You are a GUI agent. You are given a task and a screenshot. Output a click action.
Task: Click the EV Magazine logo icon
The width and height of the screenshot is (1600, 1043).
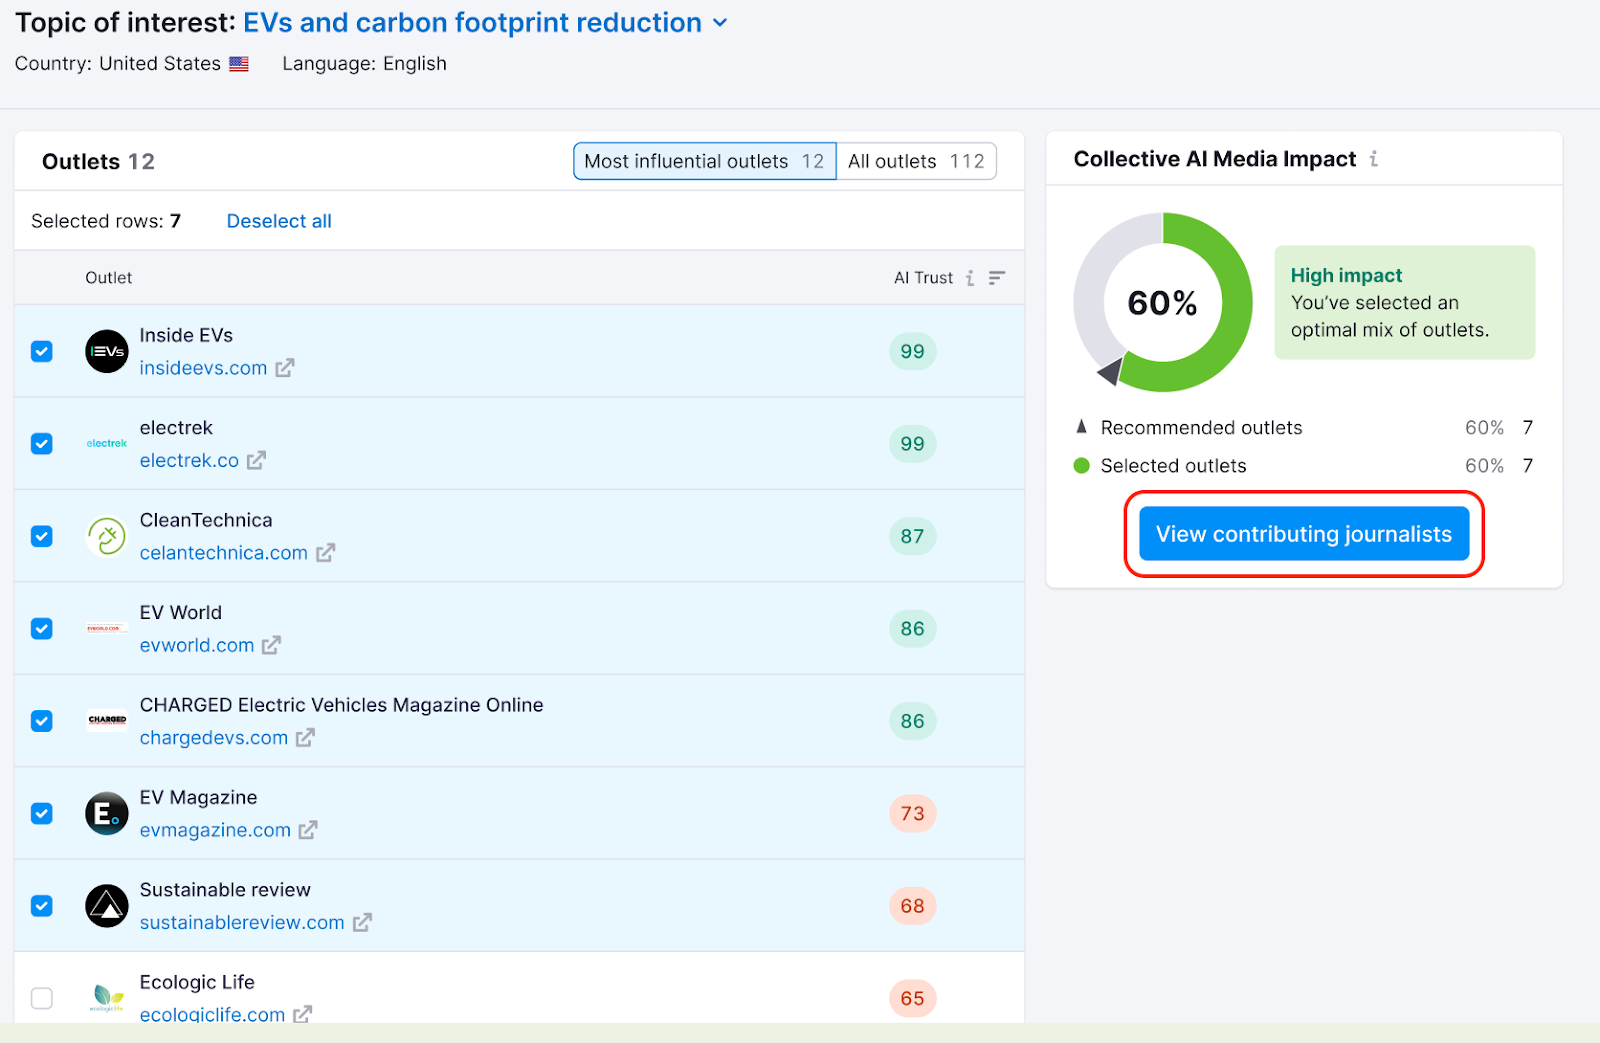point(106,813)
